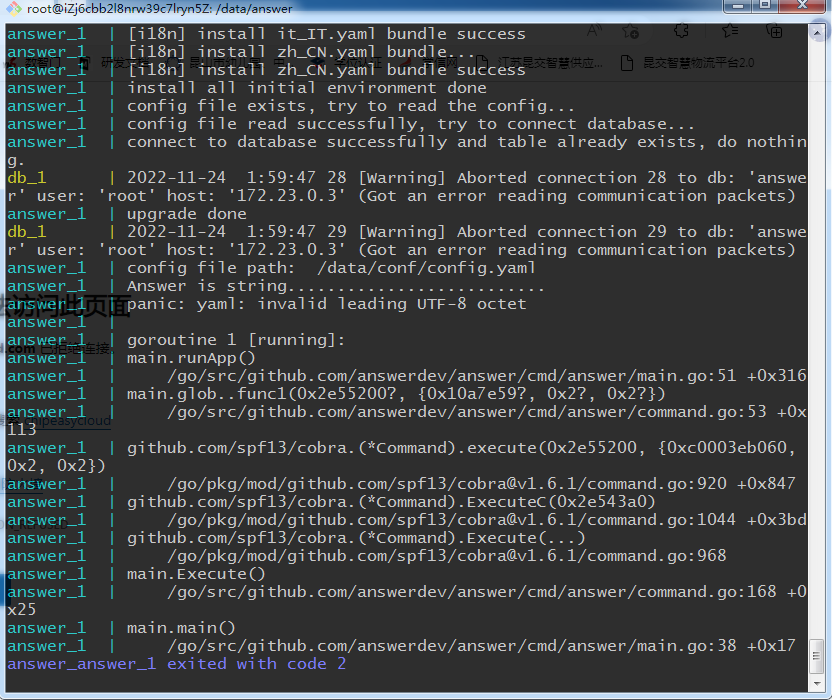Screen dimensions: 832x700
Task: Click the faint favorites star-plus icon behind terminal
Action: (631, 32)
